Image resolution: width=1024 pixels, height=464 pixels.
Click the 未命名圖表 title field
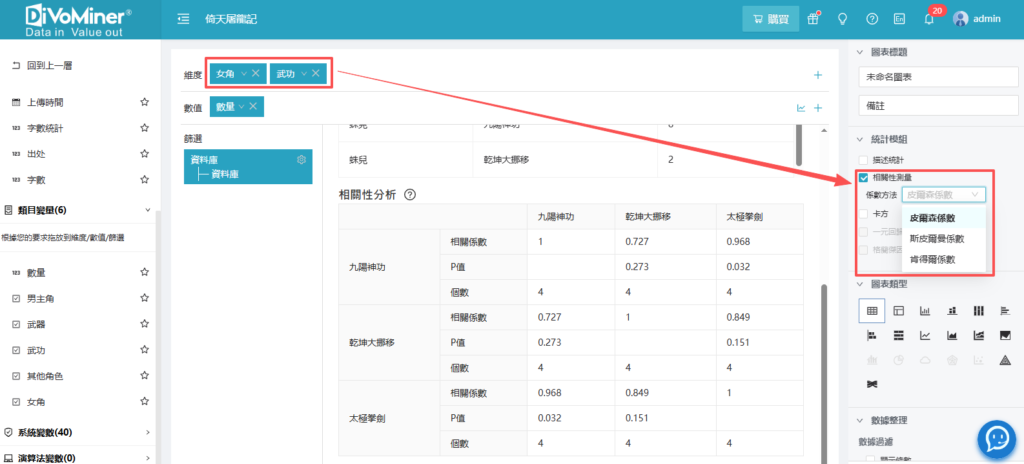coord(936,76)
